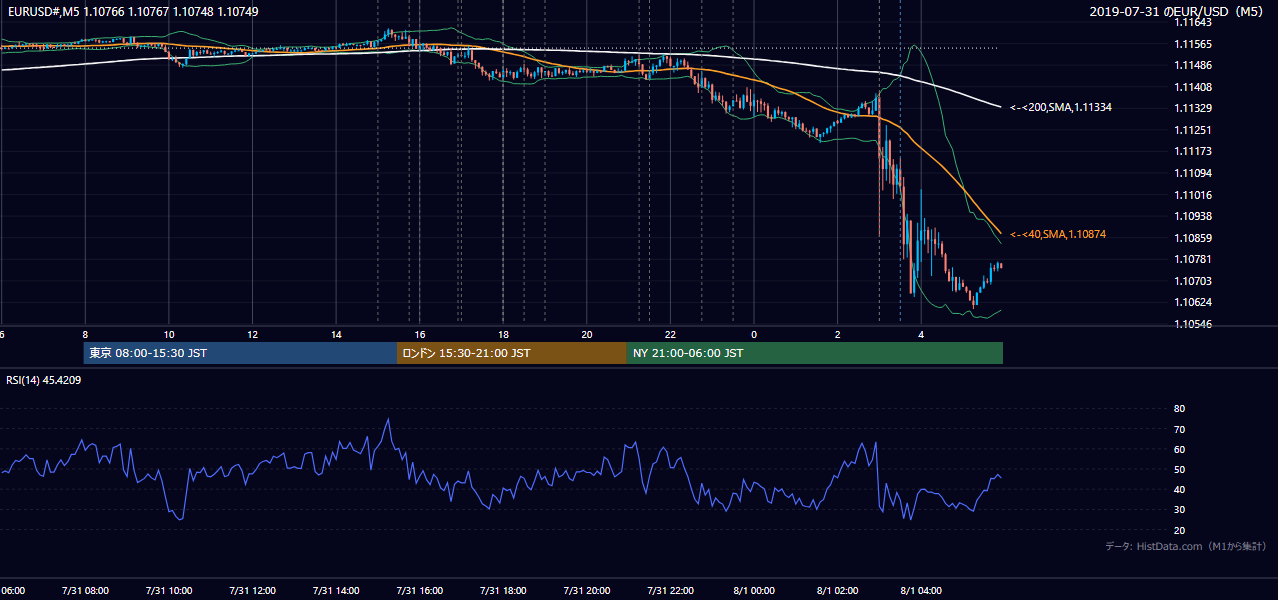The height and width of the screenshot is (600, 1278).
Task: Click RSI level 30 on scale
Action: [1179, 509]
